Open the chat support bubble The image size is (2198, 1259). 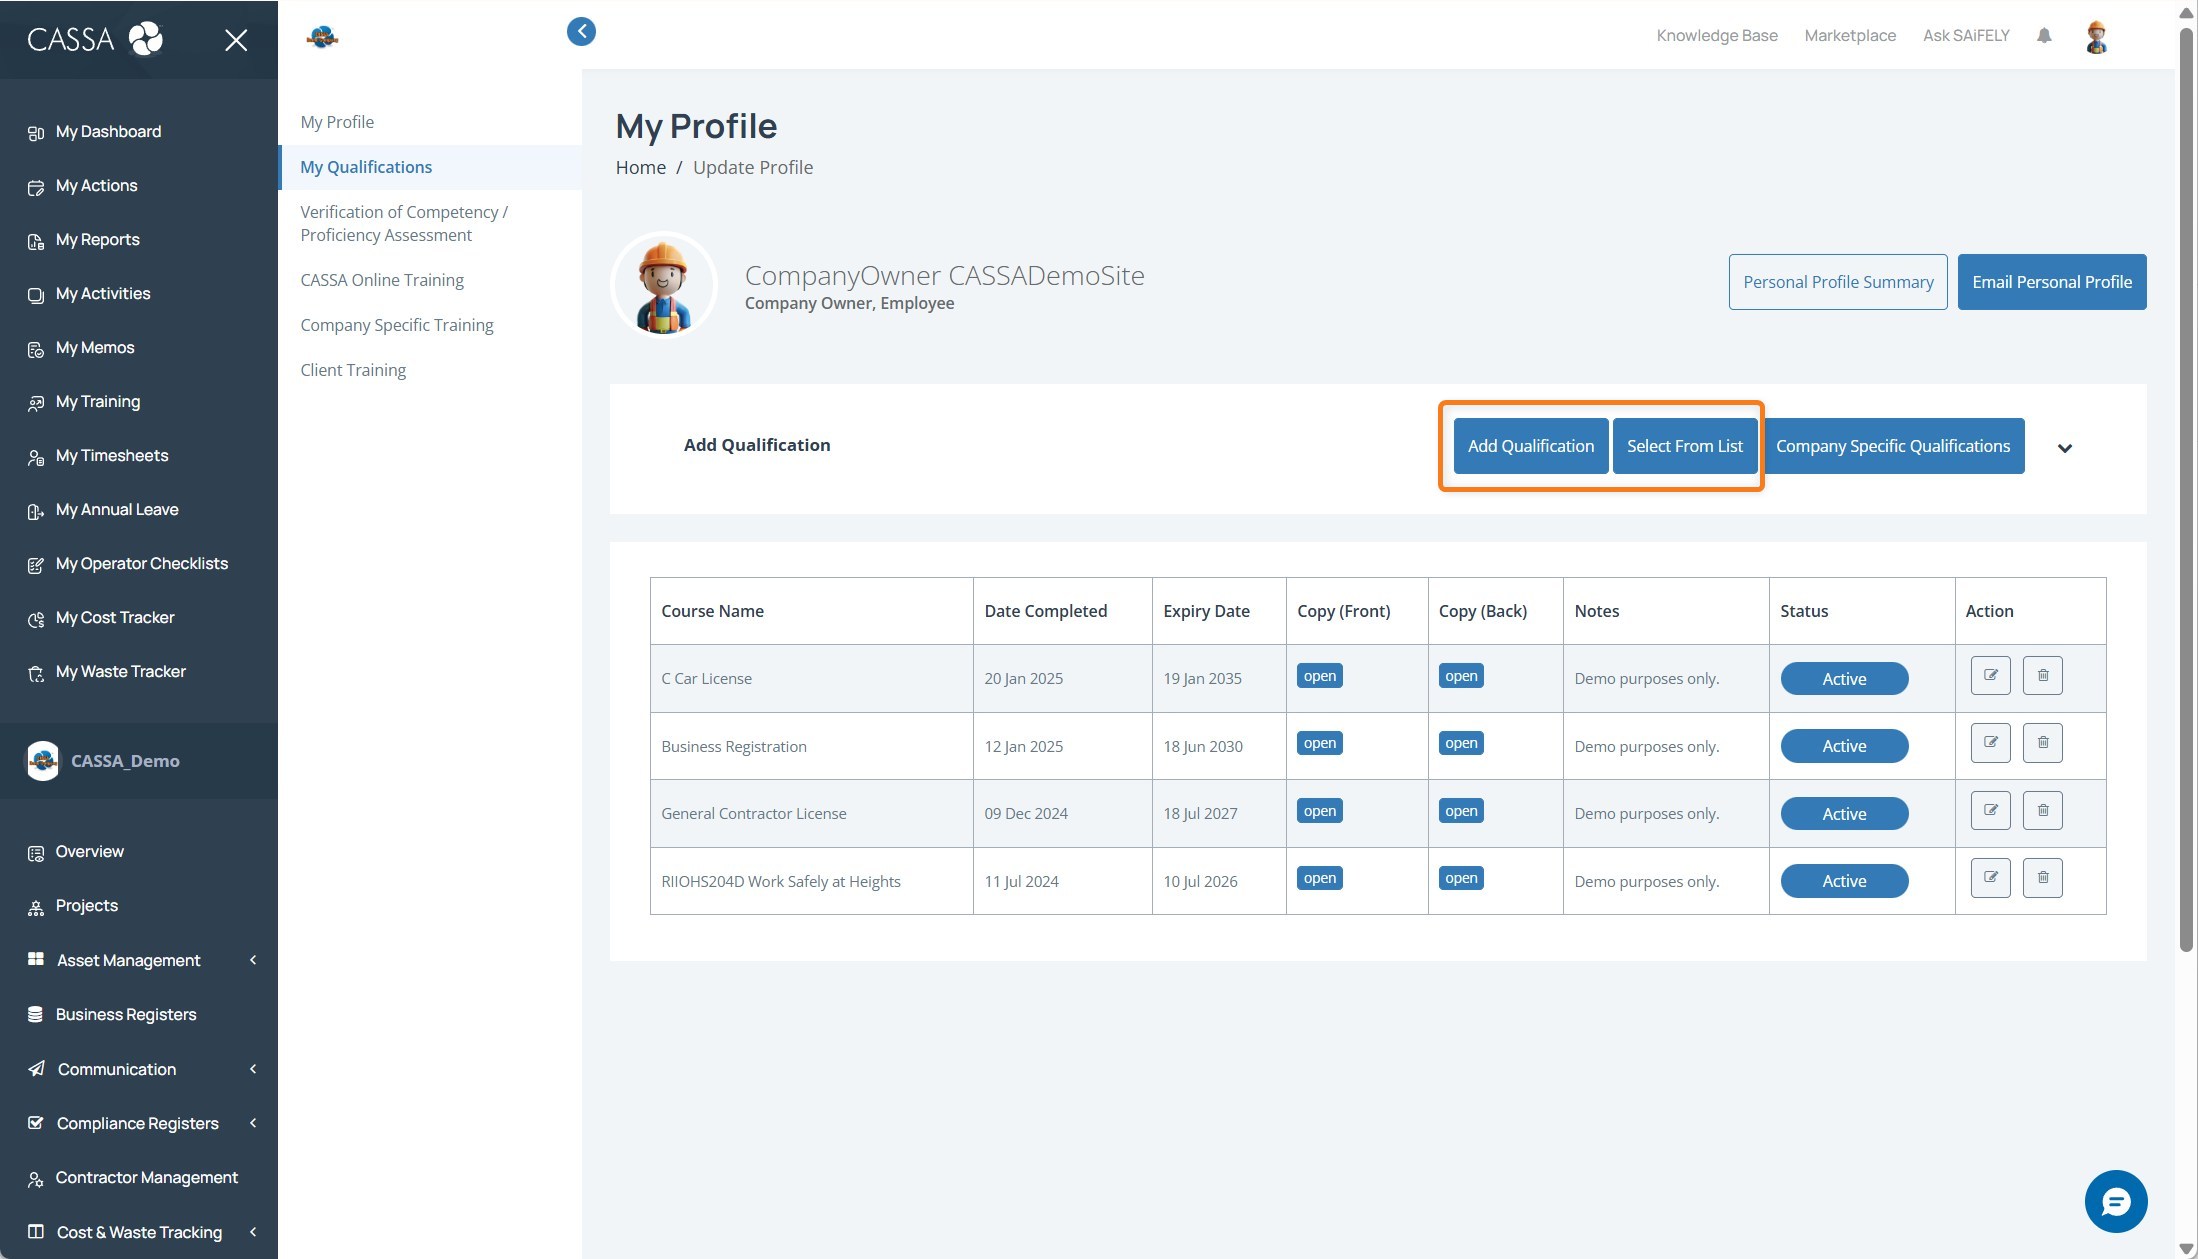(2115, 1201)
